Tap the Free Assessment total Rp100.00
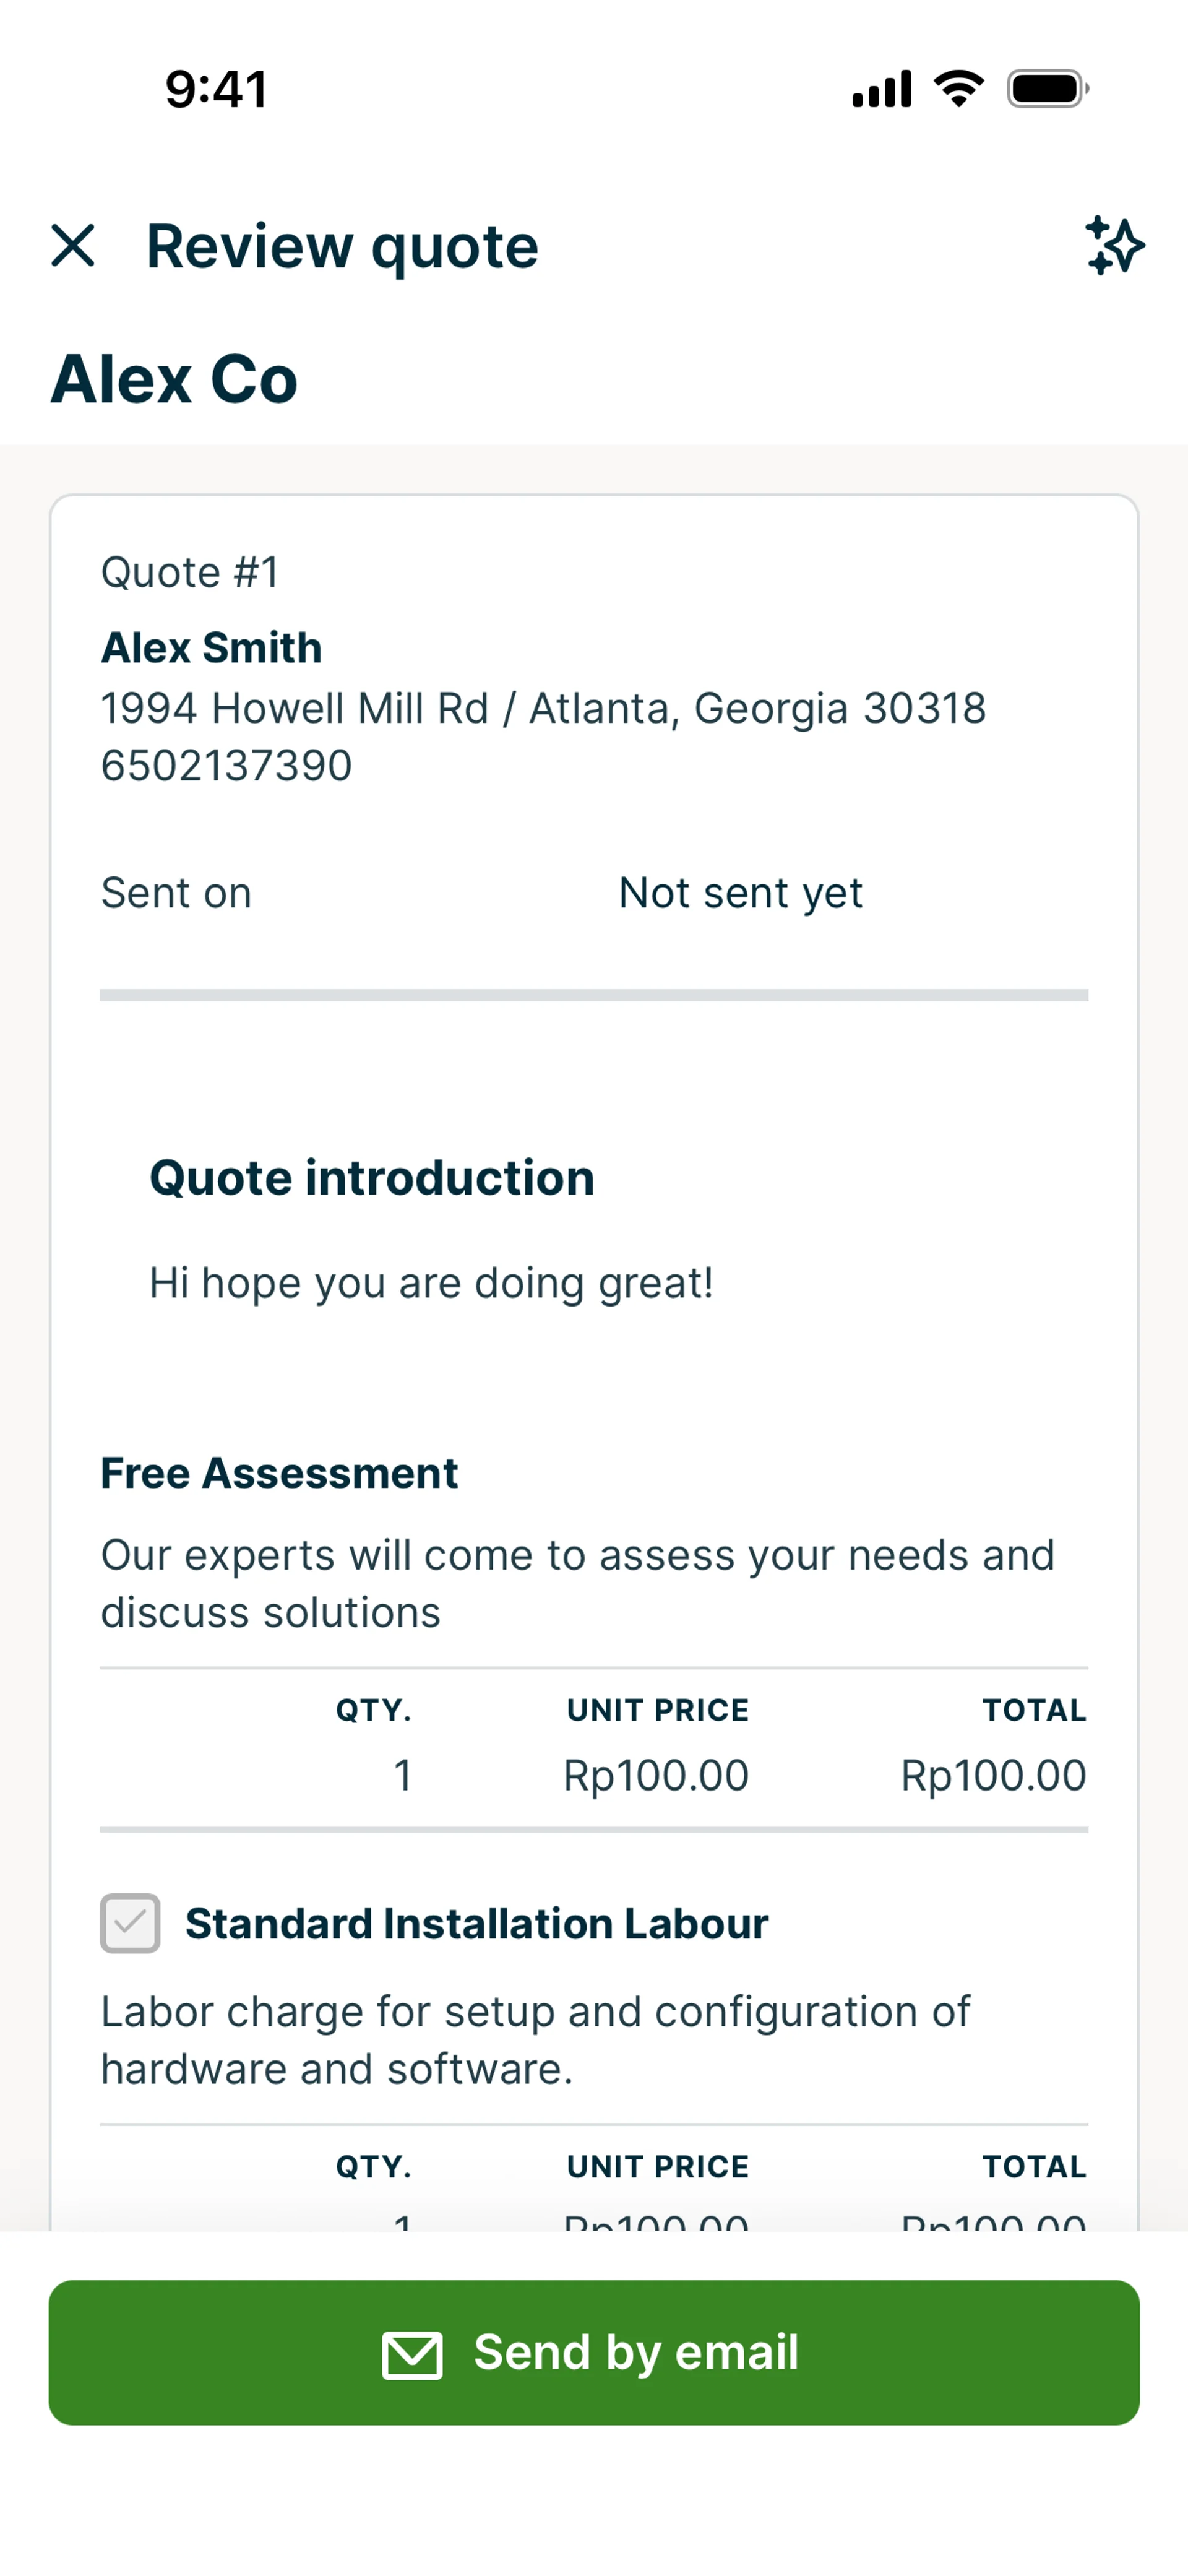1188x2576 pixels. point(993,1776)
